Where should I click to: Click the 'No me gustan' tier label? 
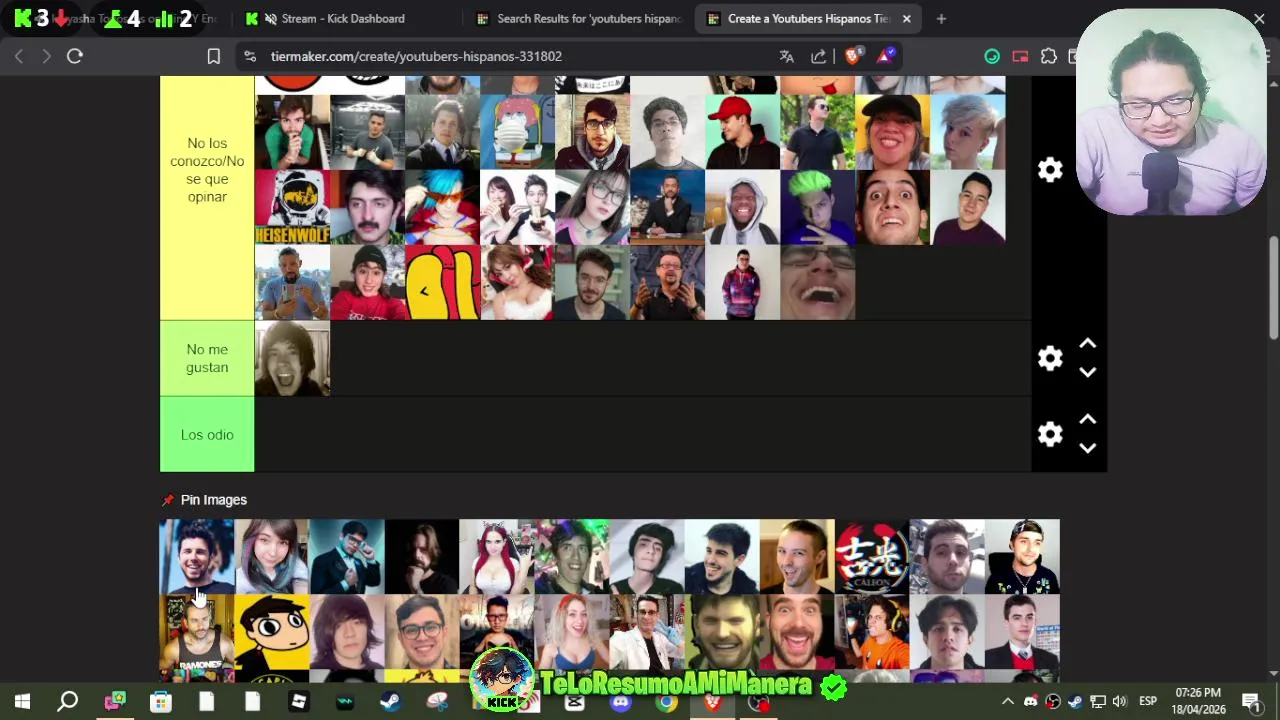click(207, 358)
